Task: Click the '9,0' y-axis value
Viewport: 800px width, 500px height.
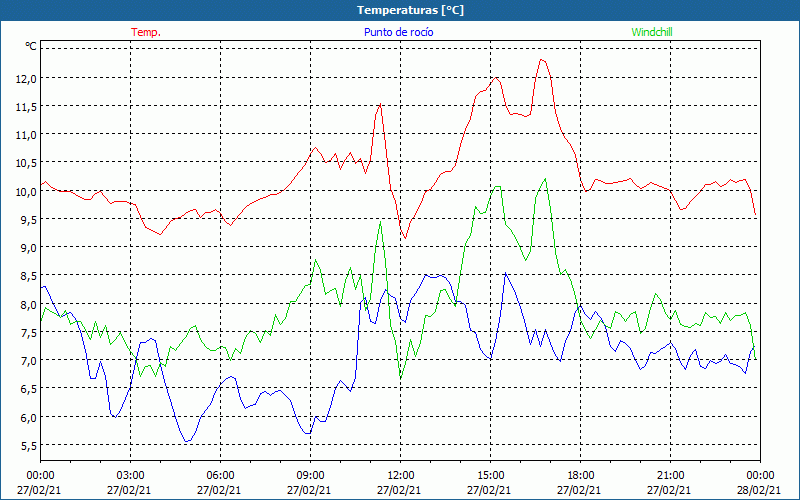Action: [x=28, y=248]
